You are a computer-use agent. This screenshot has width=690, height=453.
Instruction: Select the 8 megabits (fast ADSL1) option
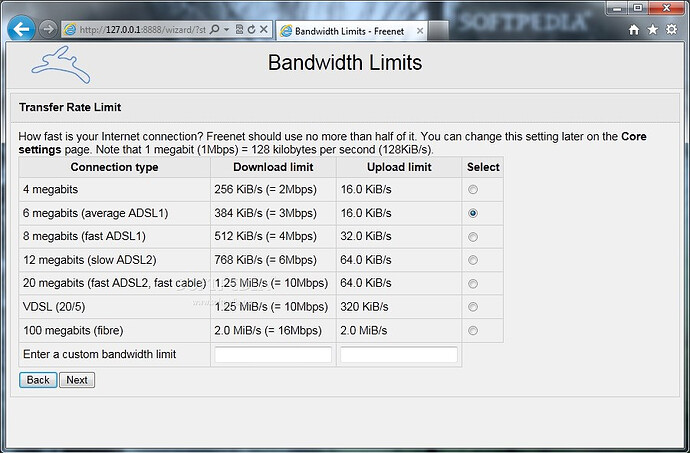pos(473,237)
